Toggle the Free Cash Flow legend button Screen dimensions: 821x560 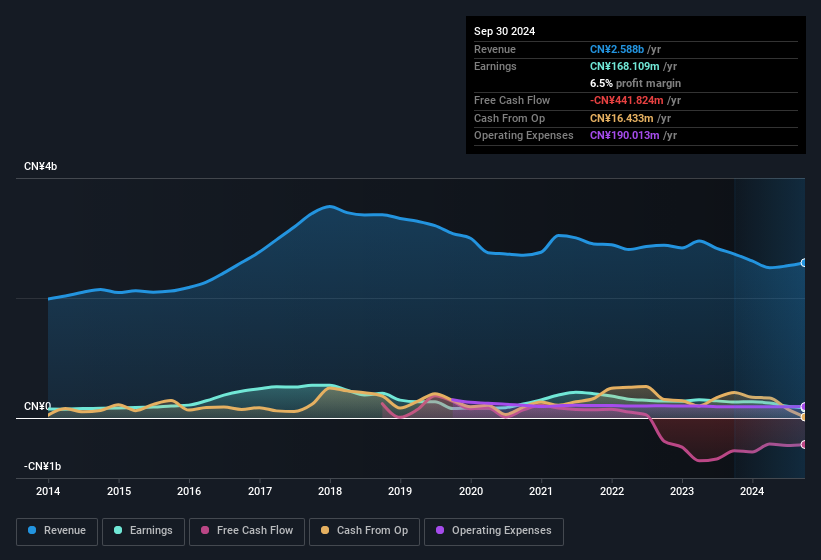pos(247,531)
